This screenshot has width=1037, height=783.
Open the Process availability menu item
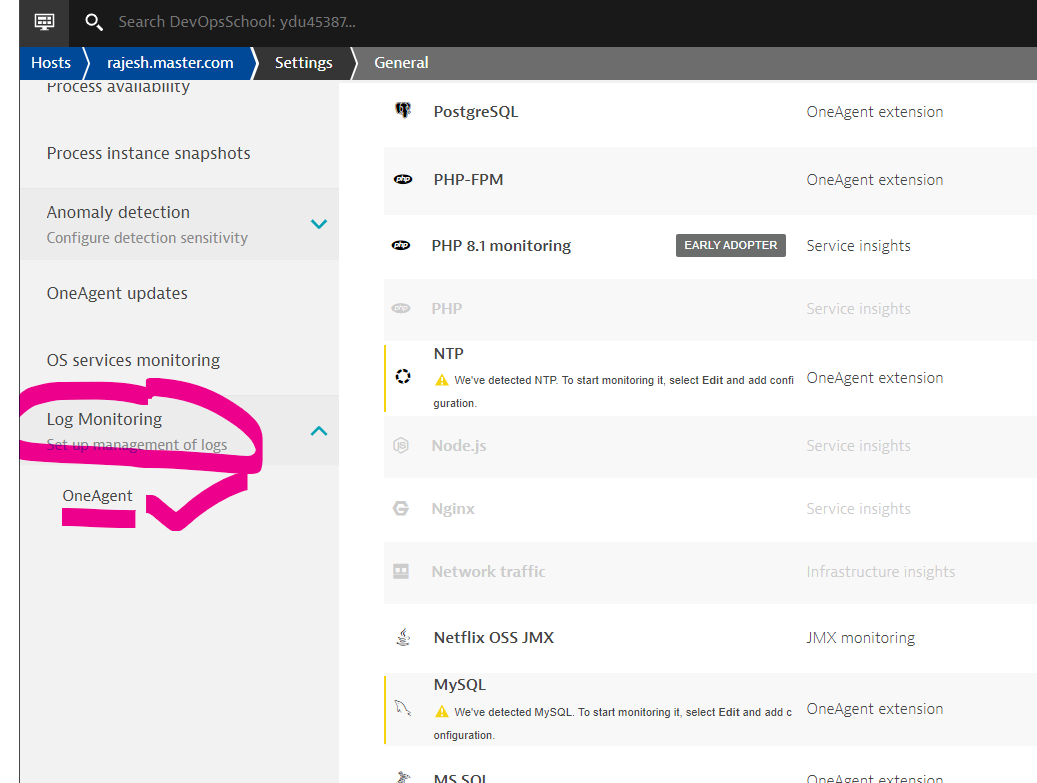pyautogui.click(x=118, y=87)
